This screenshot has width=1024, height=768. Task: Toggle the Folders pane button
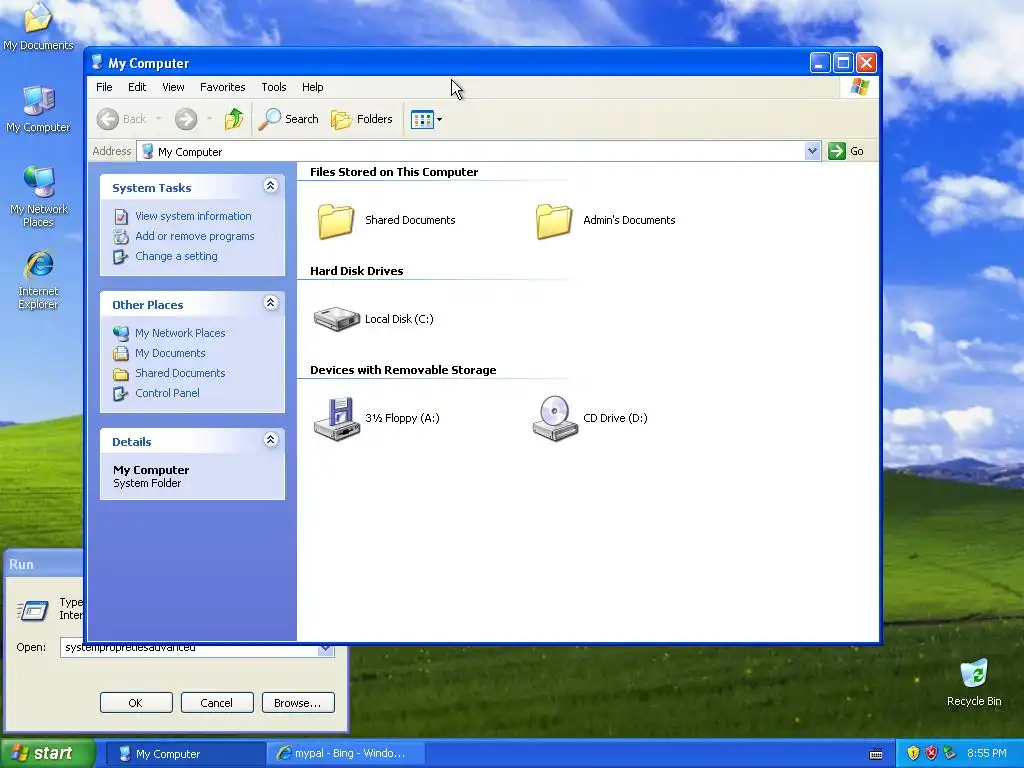tap(362, 119)
